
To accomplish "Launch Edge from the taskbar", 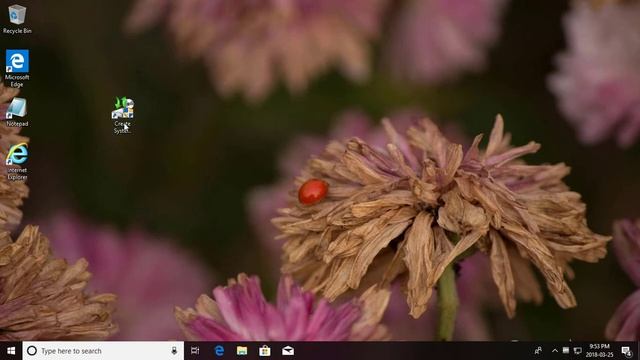I will click(x=219, y=351).
